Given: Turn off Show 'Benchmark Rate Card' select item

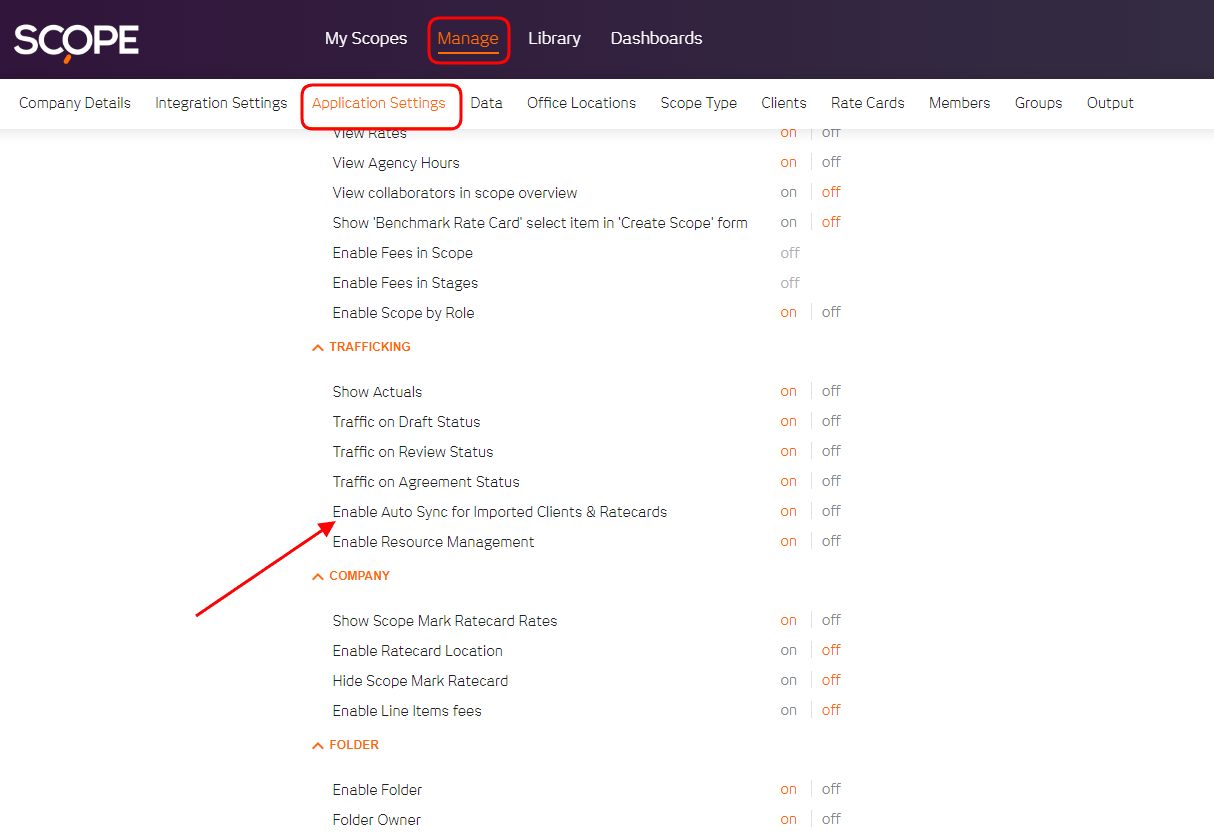Looking at the screenshot, I should [831, 222].
